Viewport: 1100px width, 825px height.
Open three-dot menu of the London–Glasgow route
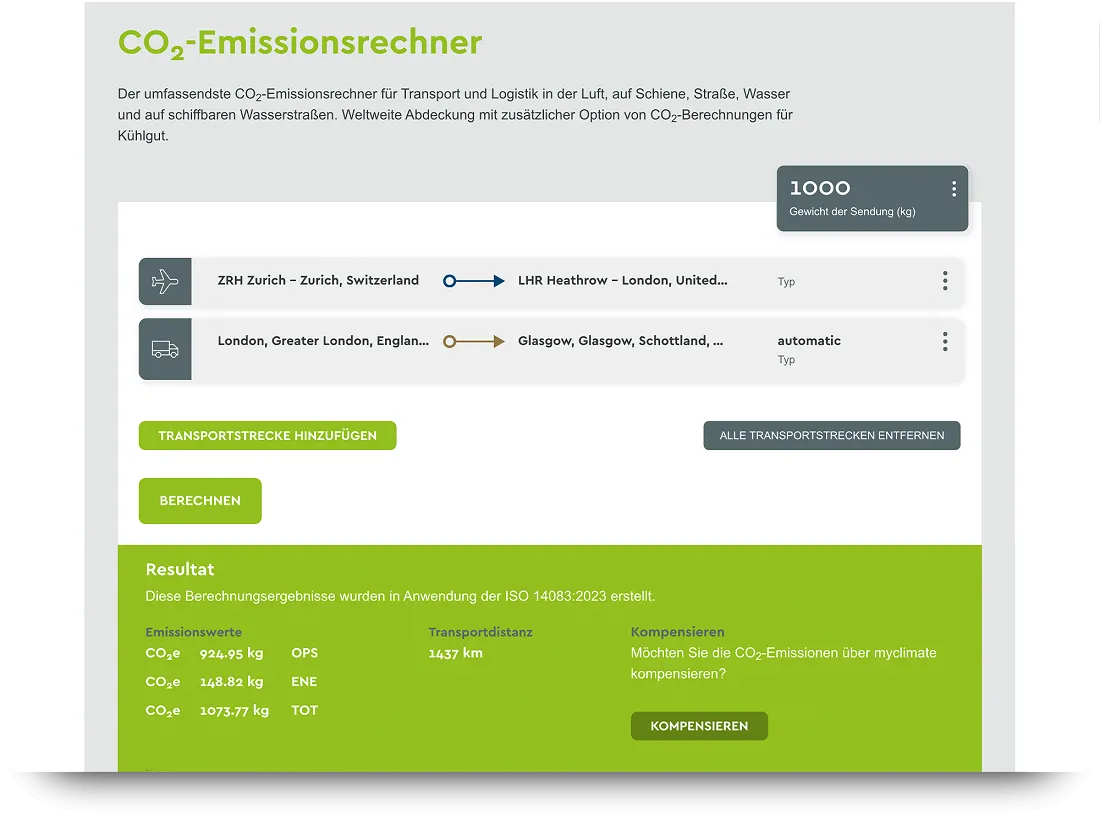click(x=945, y=342)
